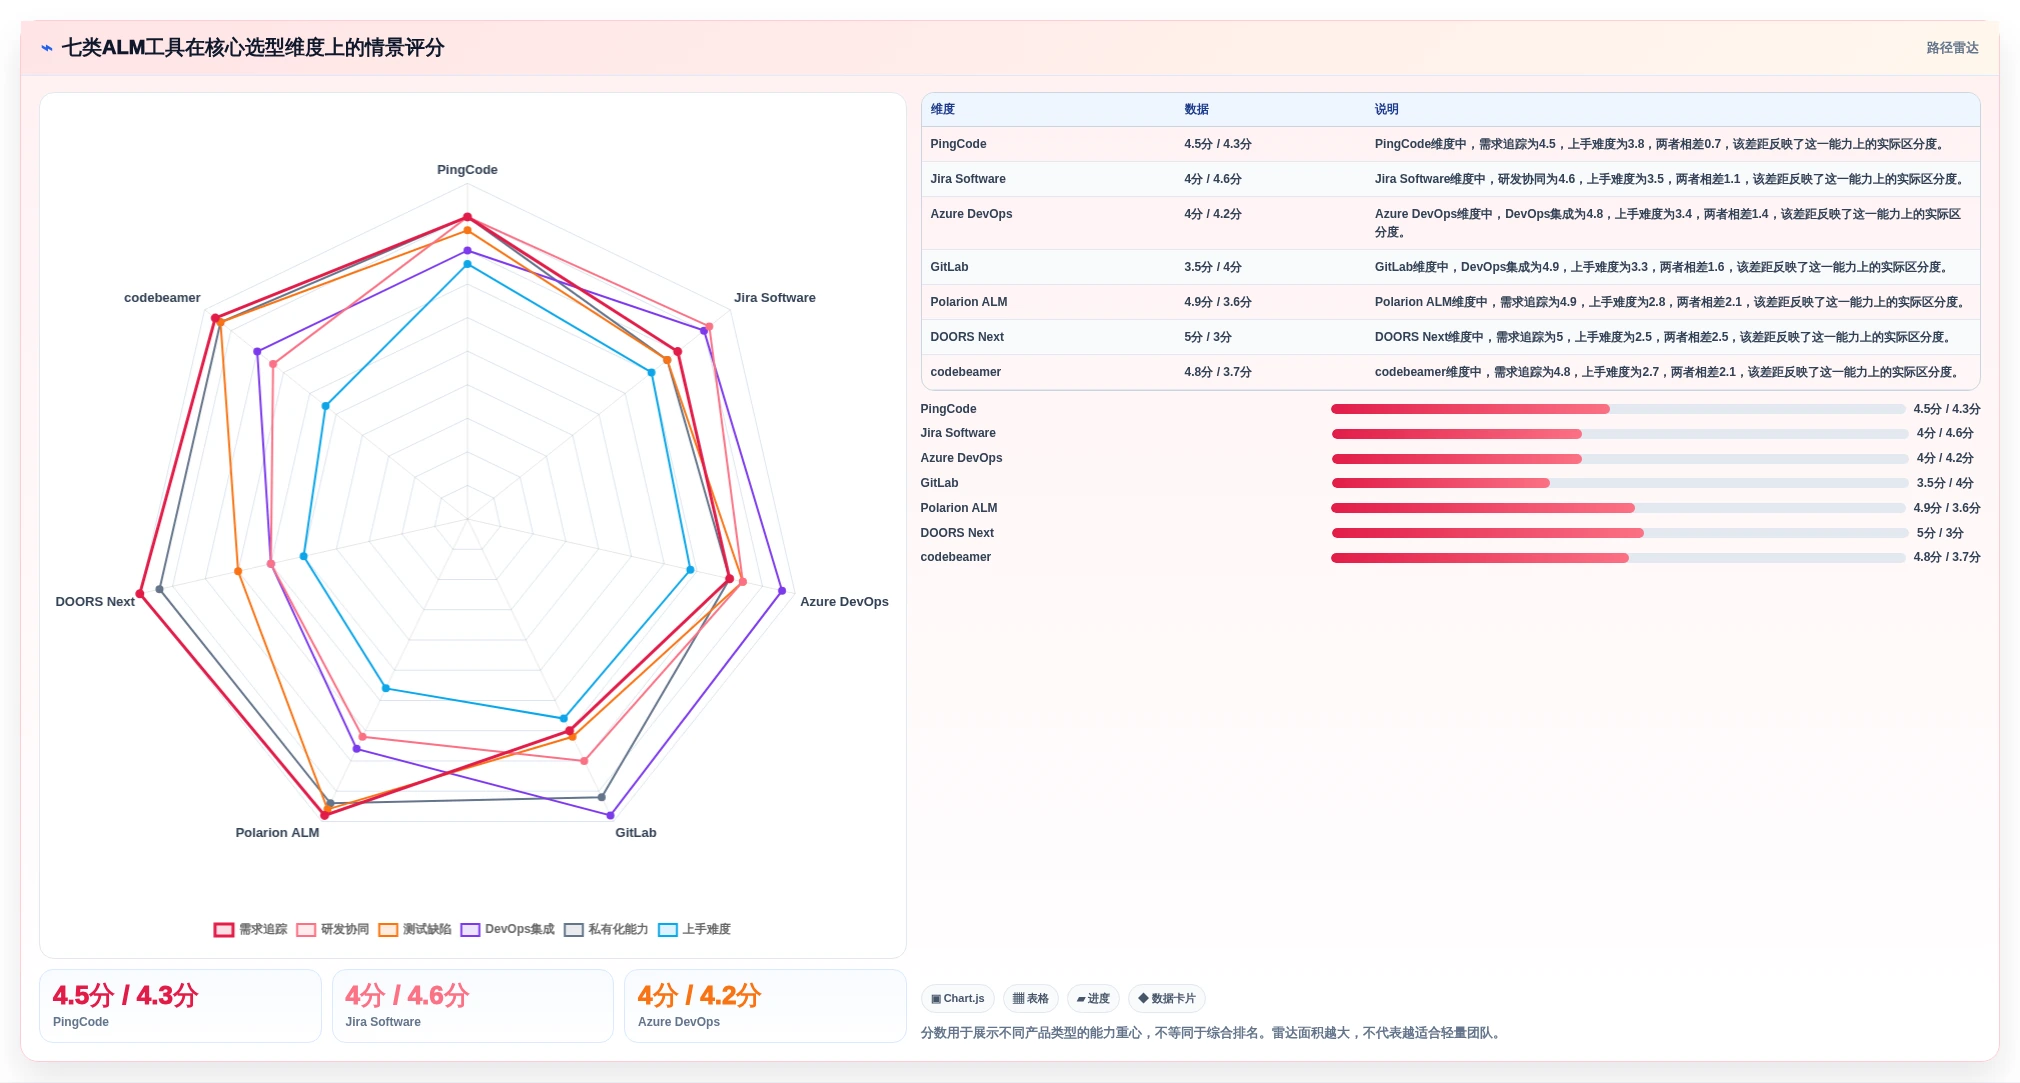This screenshot has width=2020, height=1083.
Task: Click 5分 / 3分 in the table's DOORS Next row
Action: pos(1208,337)
